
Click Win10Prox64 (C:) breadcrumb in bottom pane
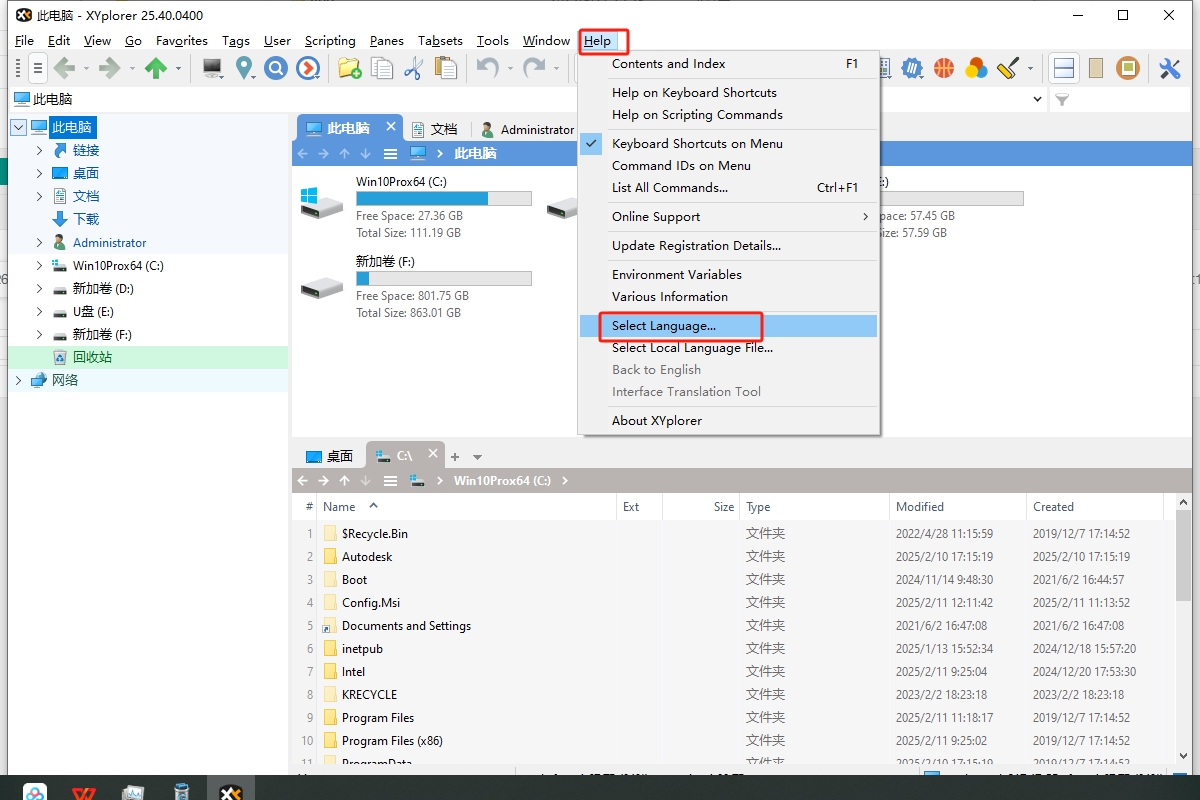[502, 481]
